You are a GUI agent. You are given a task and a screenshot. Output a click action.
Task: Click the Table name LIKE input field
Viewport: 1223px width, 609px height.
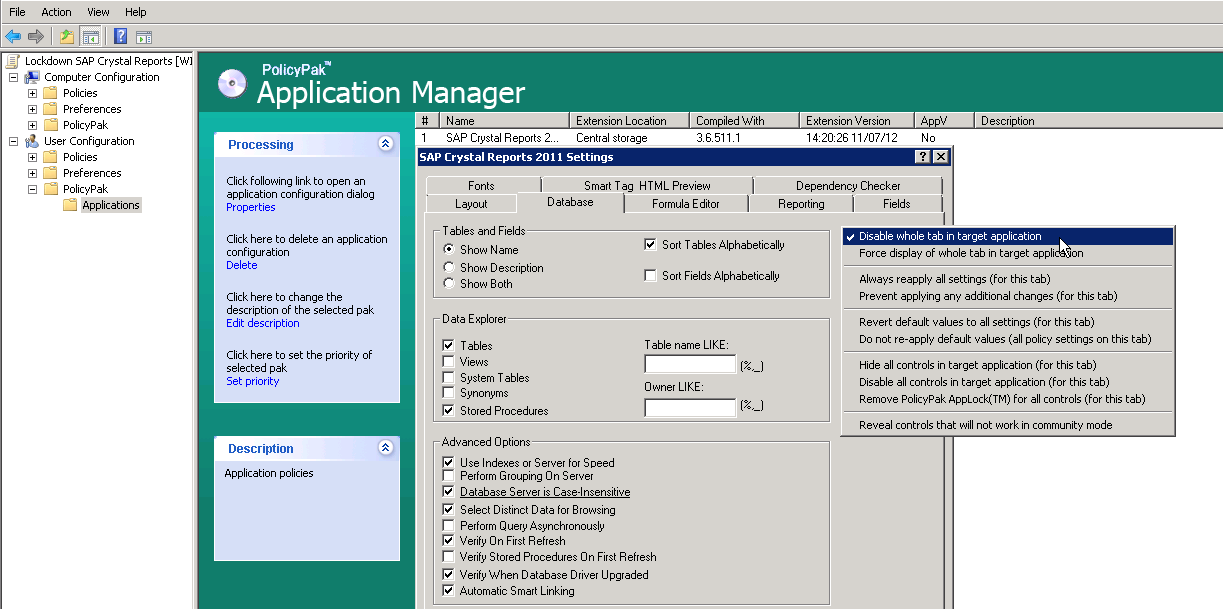(x=690, y=364)
